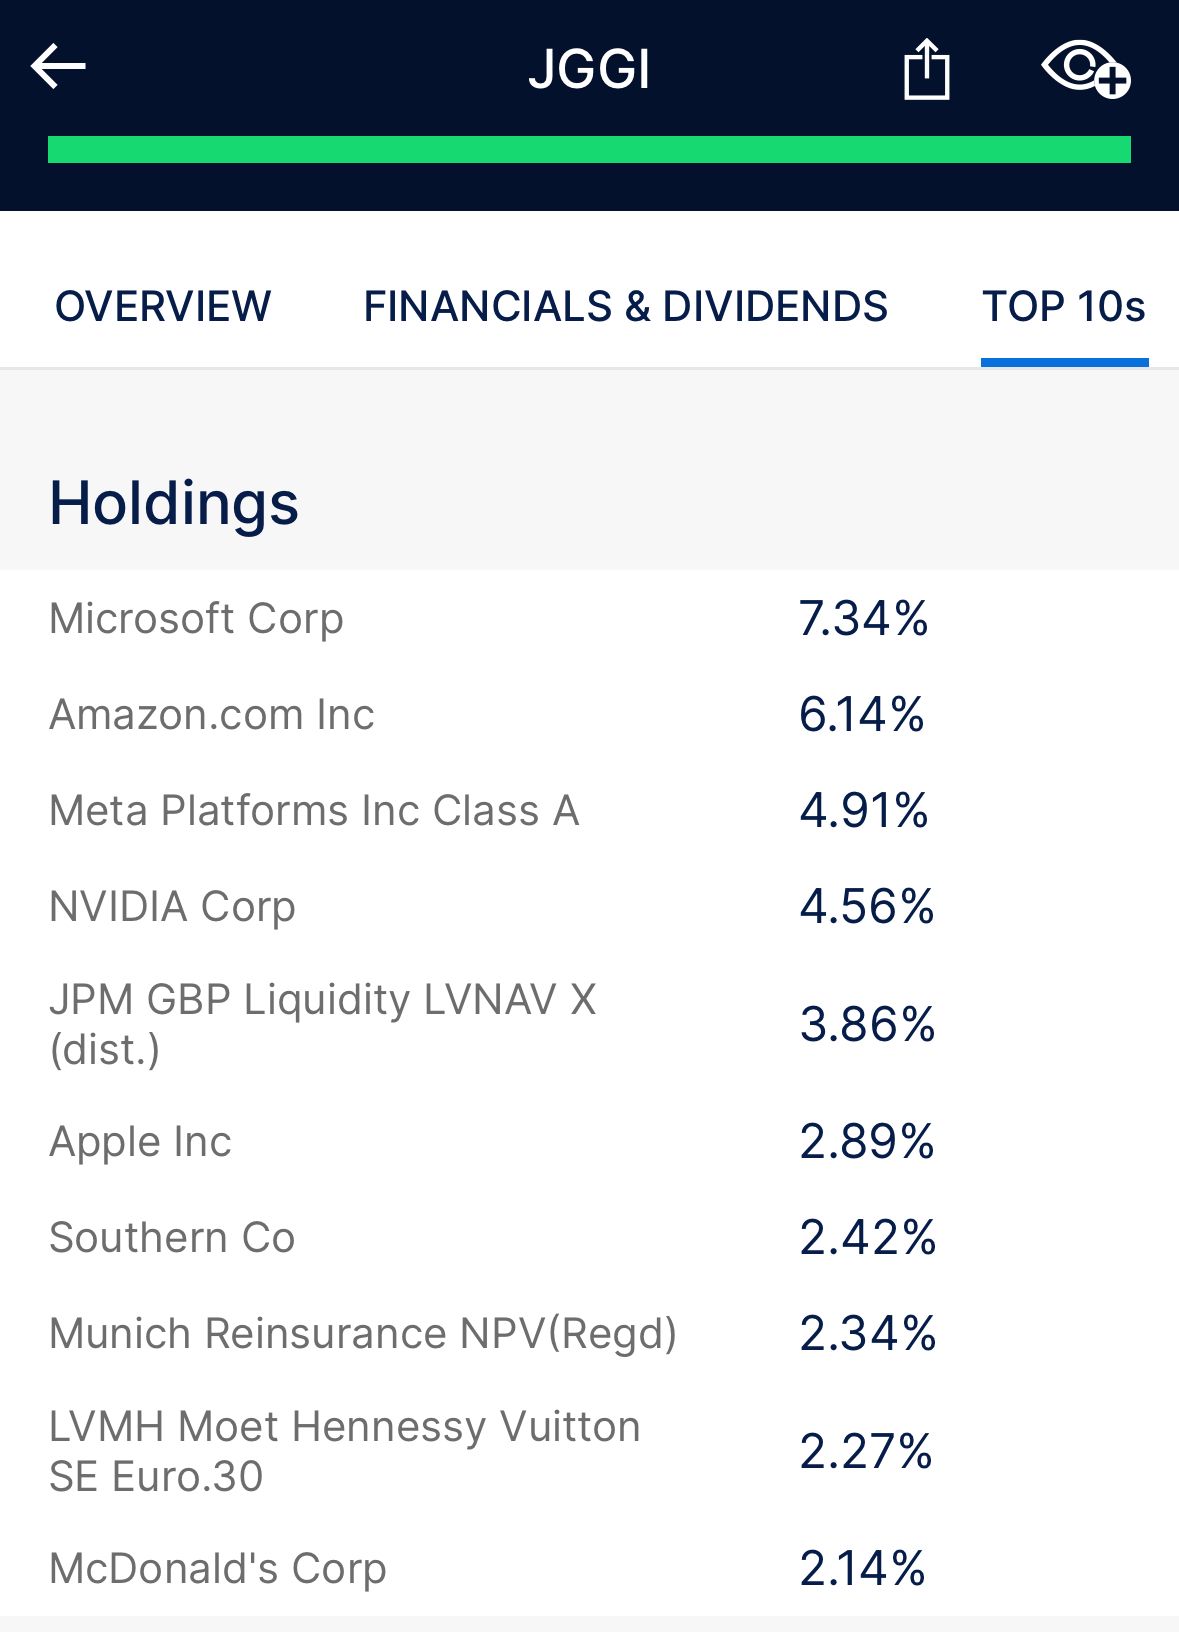
Task: Add JGGI to watchlist with eye icon
Action: point(1085,69)
